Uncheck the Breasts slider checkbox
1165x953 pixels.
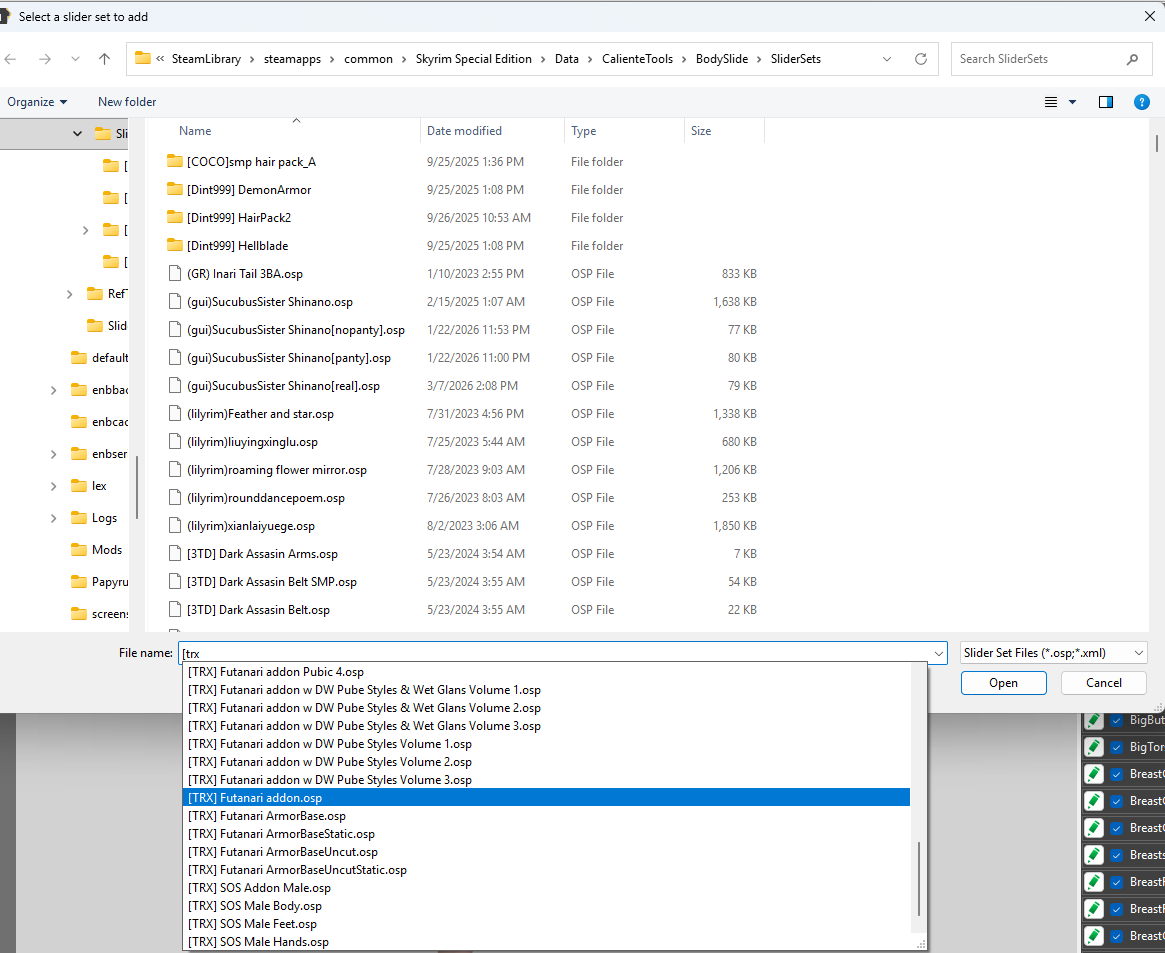1116,855
